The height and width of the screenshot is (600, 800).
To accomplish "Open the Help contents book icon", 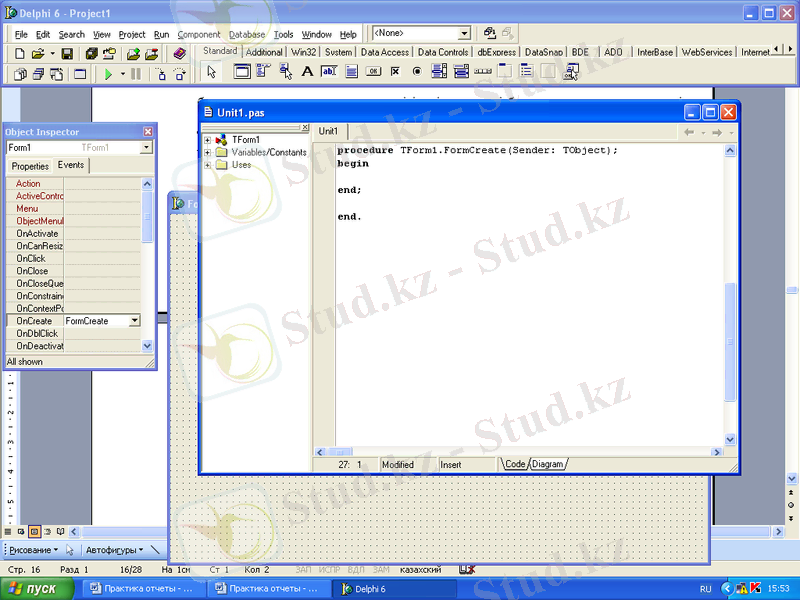I will click(179, 54).
